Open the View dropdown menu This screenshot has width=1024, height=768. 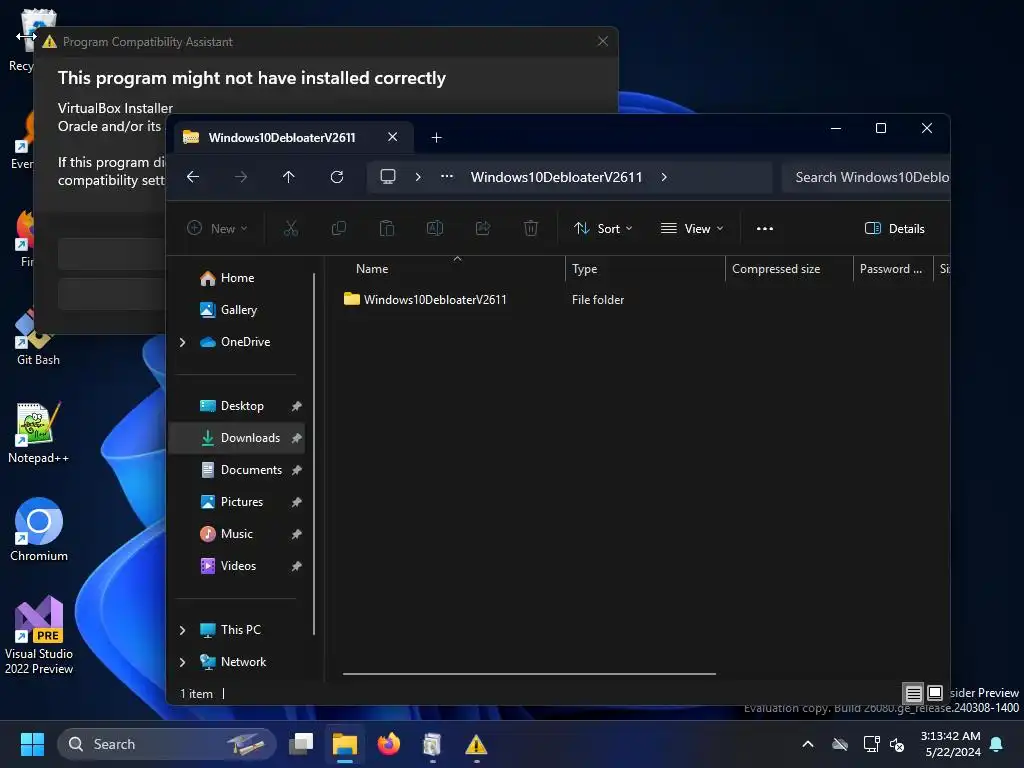(x=692, y=229)
